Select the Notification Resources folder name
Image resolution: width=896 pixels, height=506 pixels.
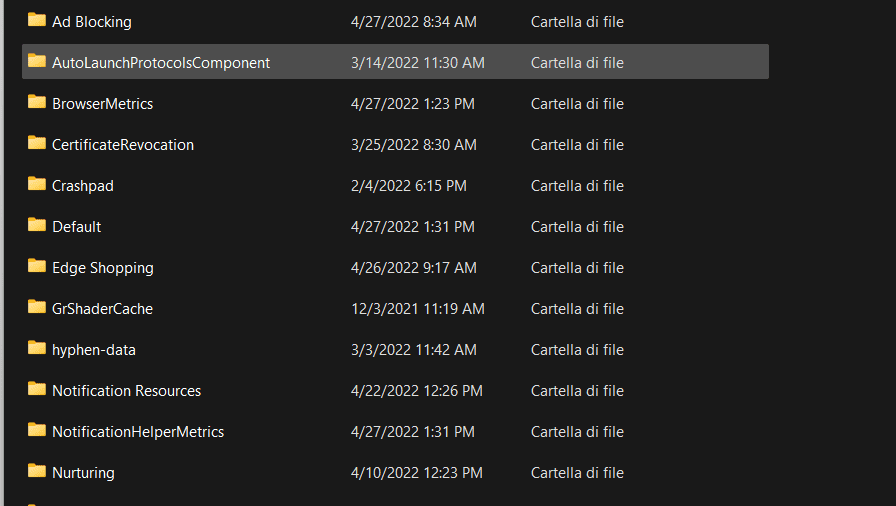coord(126,391)
